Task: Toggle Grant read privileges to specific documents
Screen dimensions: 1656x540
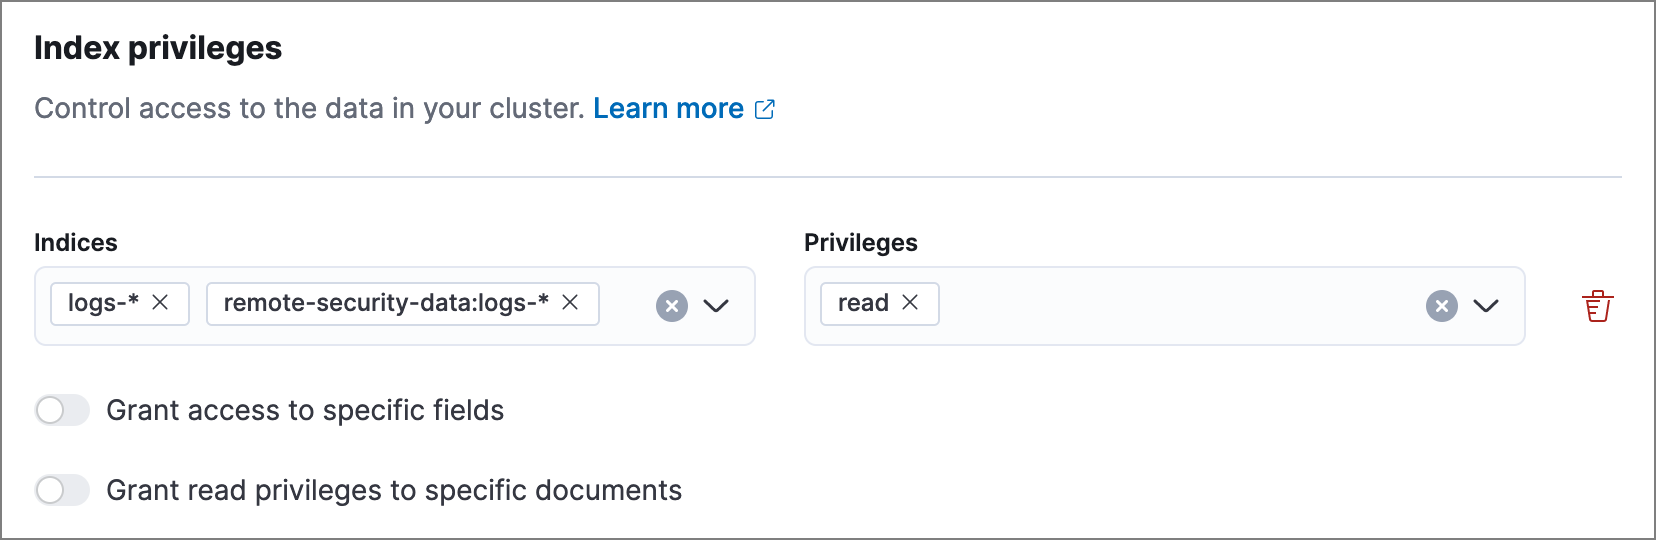Action: 62,490
